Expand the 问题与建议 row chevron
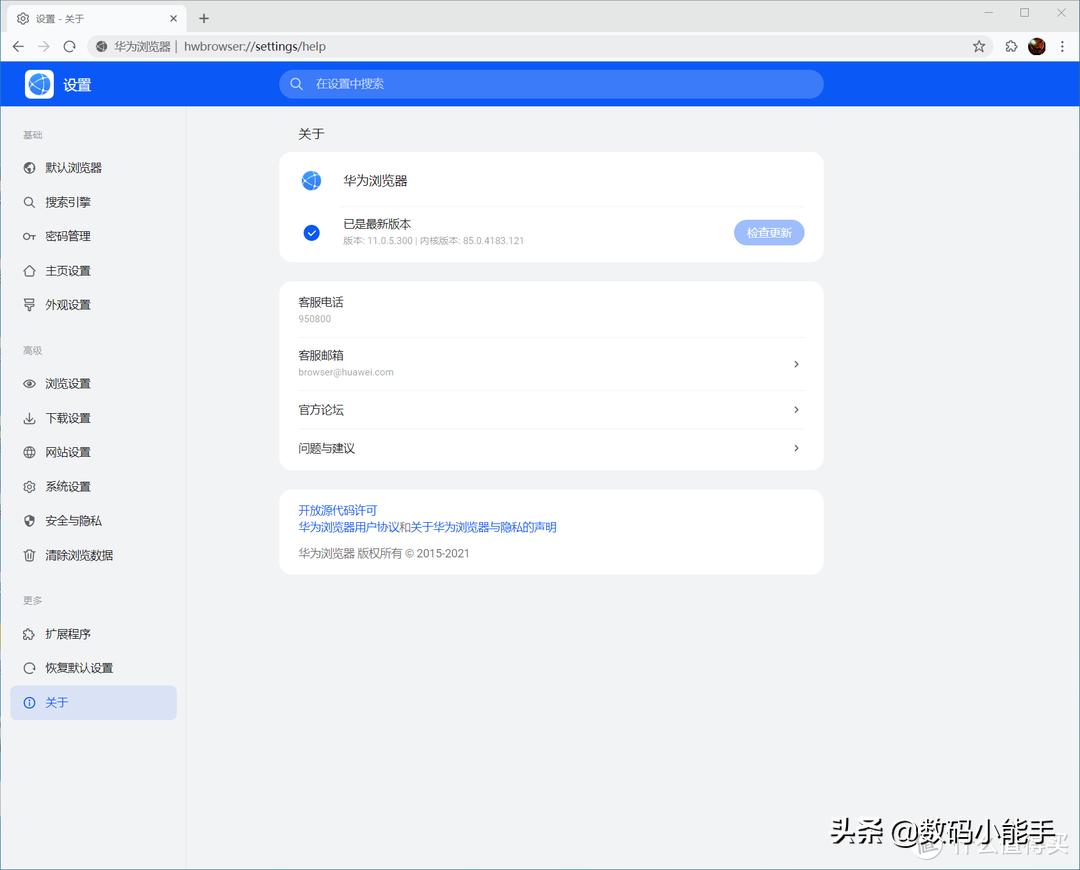The image size is (1080, 870). [796, 448]
